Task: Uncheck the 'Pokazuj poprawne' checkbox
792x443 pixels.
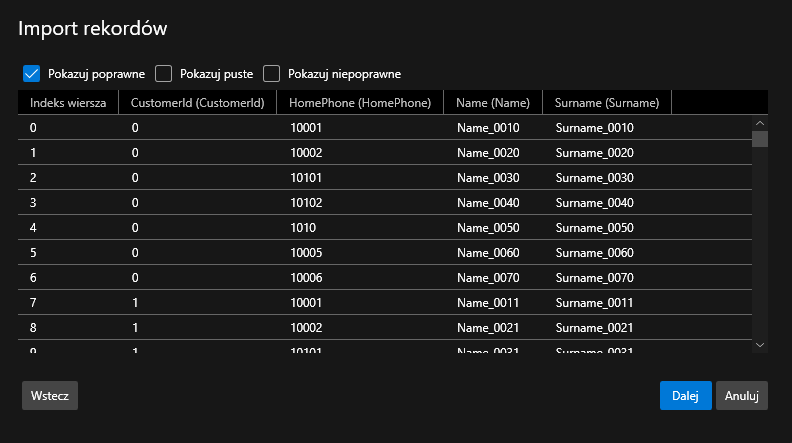Action: point(31,74)
